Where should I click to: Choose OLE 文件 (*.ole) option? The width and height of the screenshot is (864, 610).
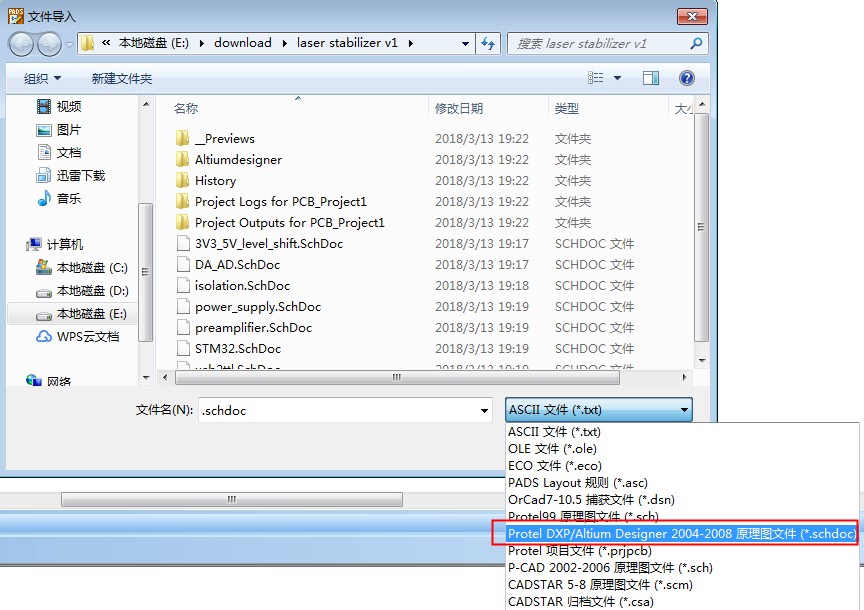[682, 449]
